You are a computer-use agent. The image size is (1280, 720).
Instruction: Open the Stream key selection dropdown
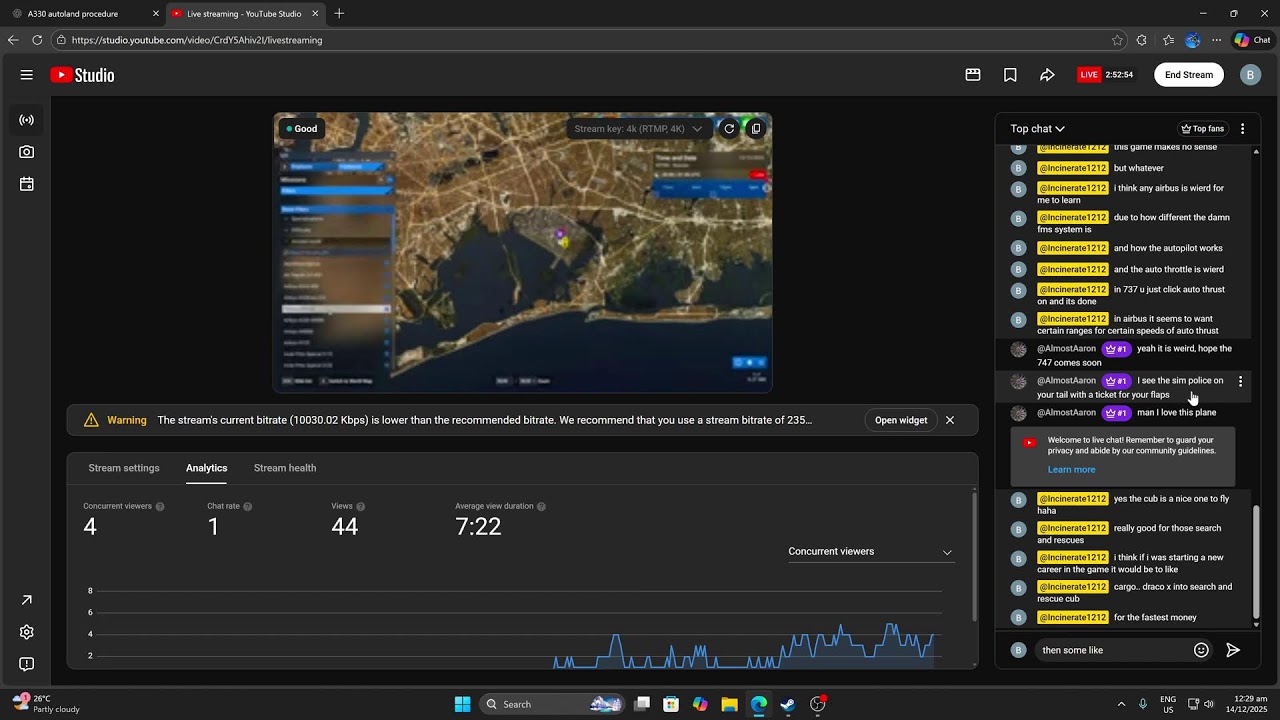[x=638, y=129]
